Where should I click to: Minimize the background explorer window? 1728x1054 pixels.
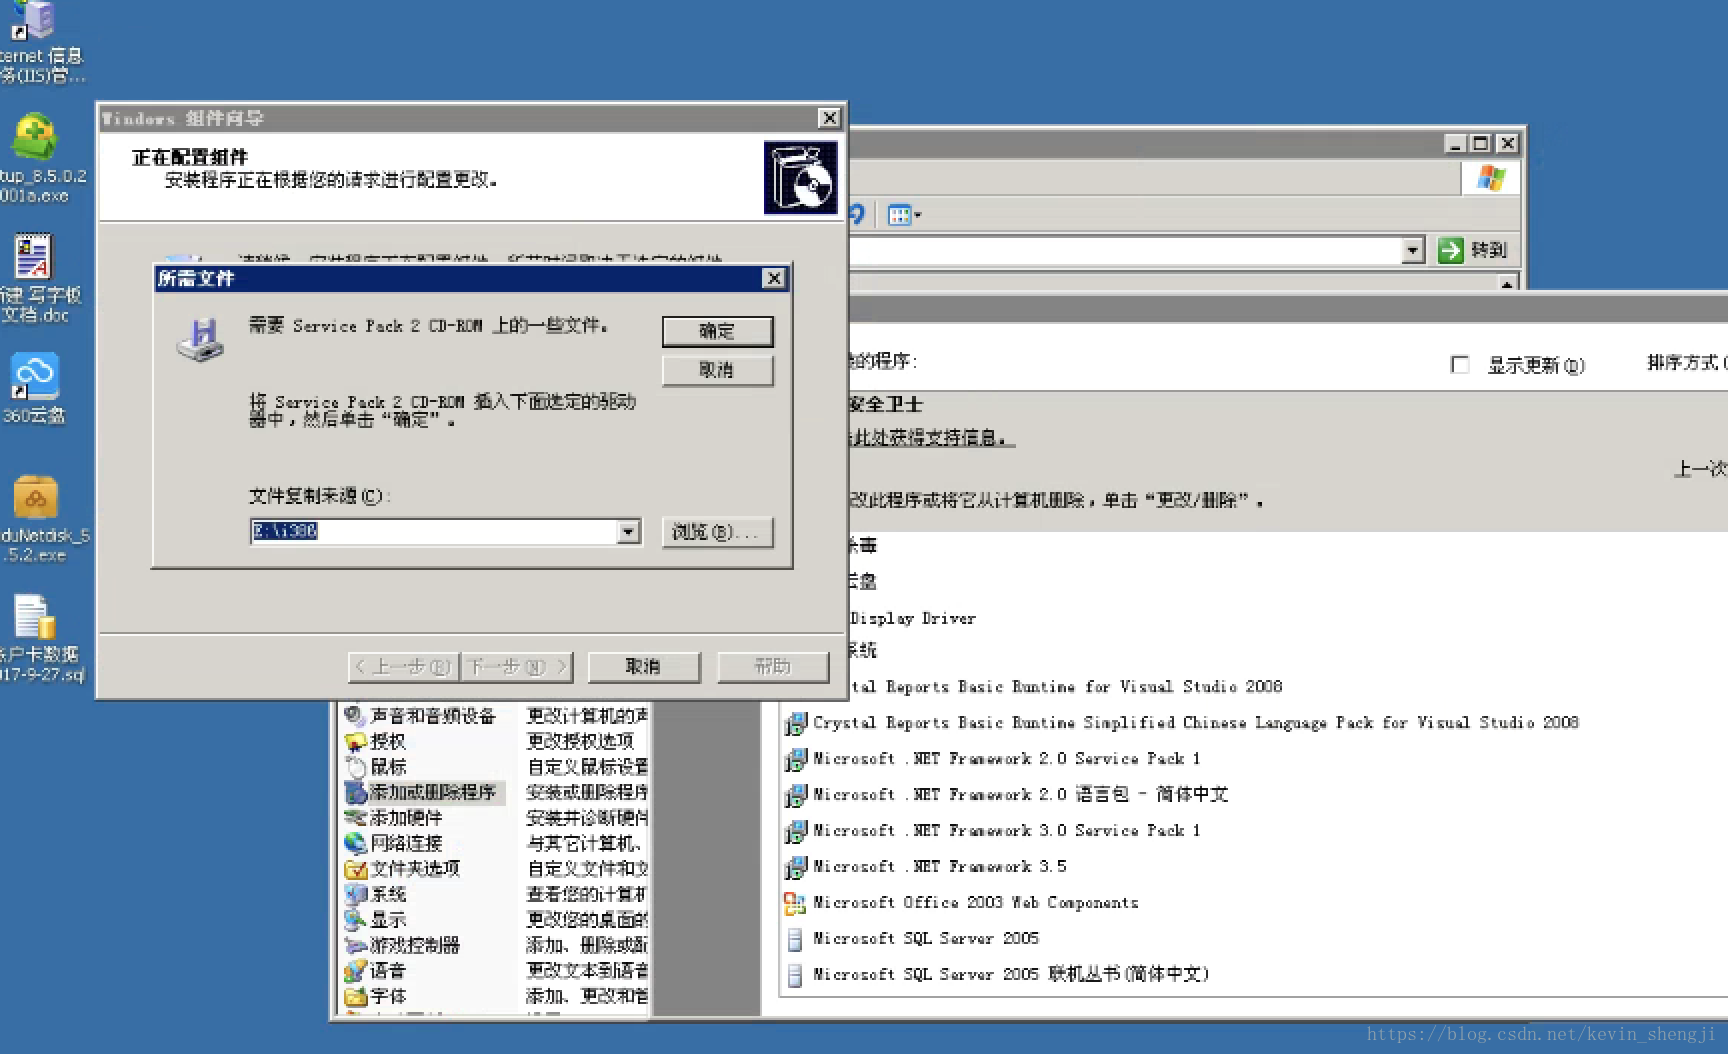point(1456,144)
